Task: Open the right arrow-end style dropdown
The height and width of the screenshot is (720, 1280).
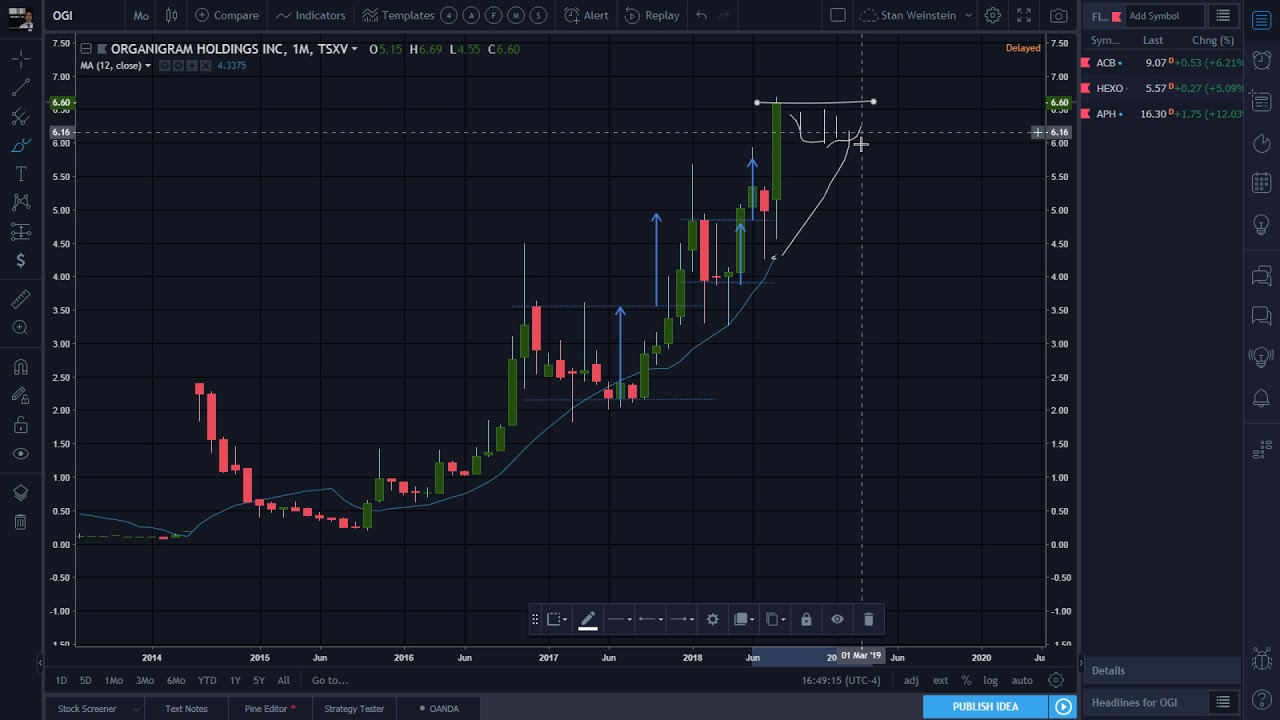Action: [x=681, y=619]
